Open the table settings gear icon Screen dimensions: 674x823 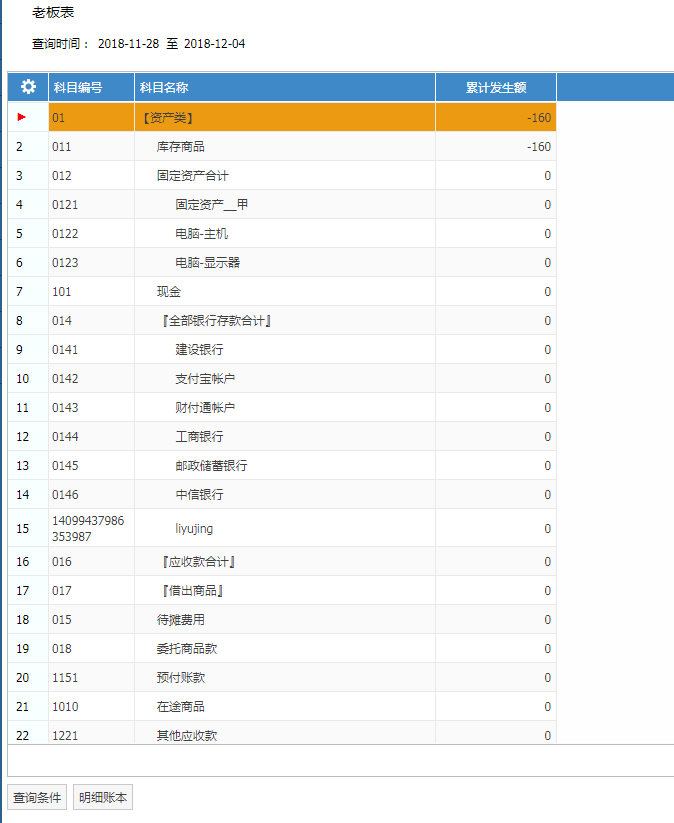pos(28,87)
